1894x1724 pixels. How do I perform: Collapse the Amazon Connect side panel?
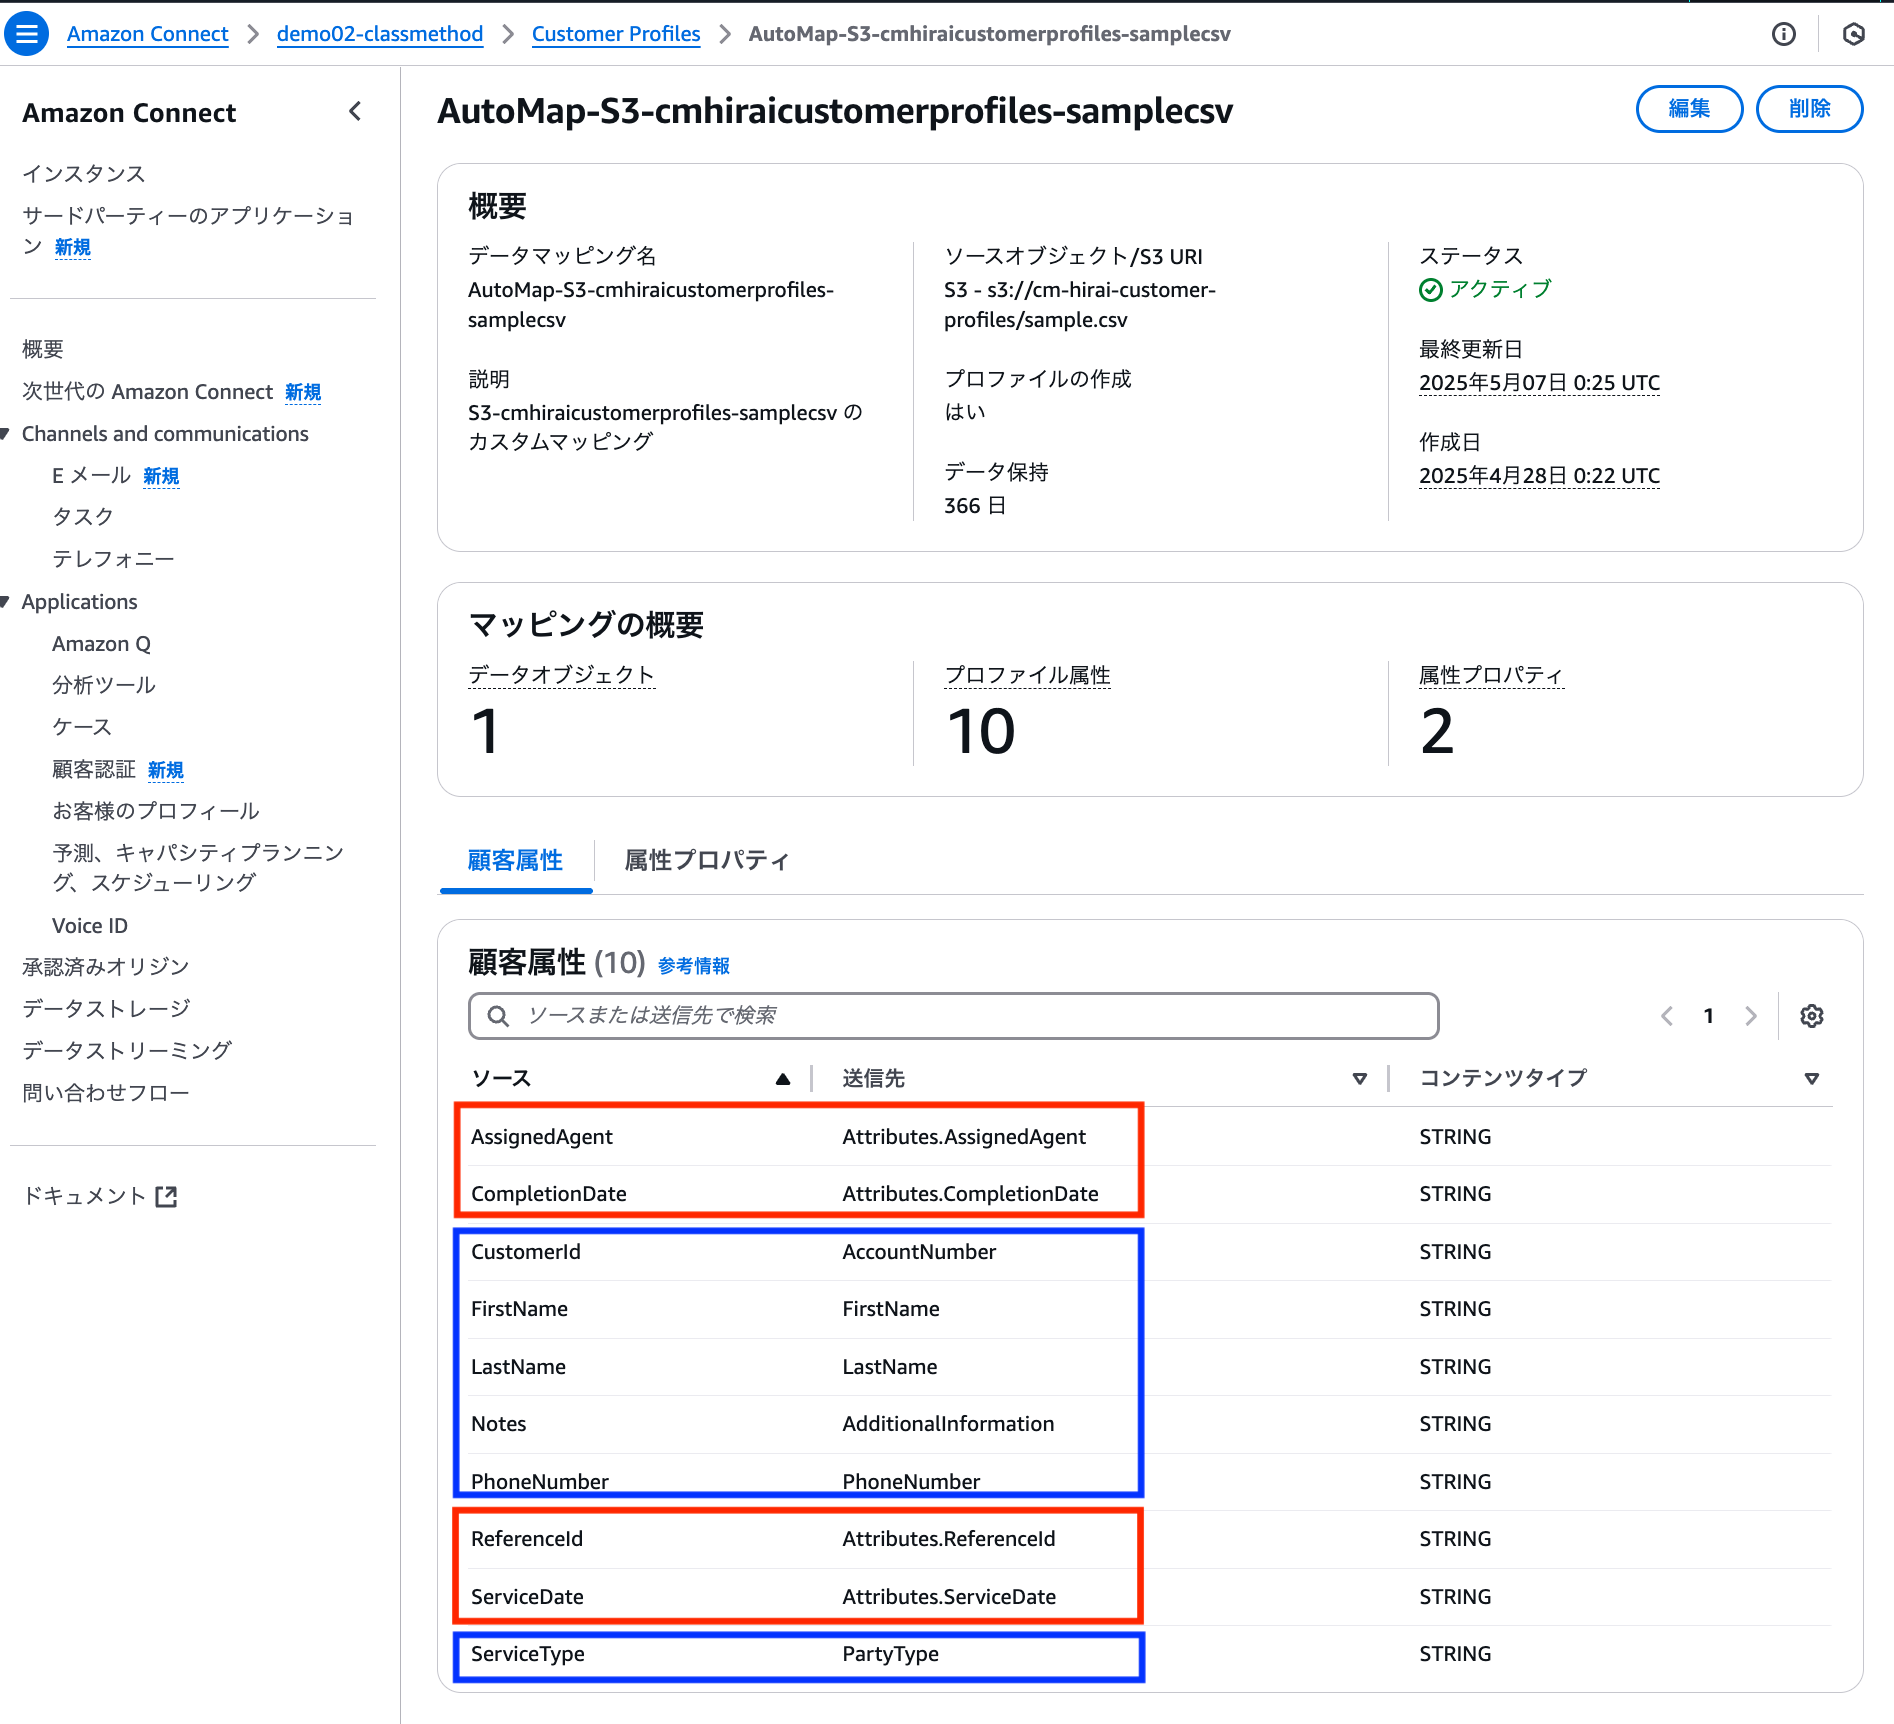pyautogui.click(x=355, y=112)
